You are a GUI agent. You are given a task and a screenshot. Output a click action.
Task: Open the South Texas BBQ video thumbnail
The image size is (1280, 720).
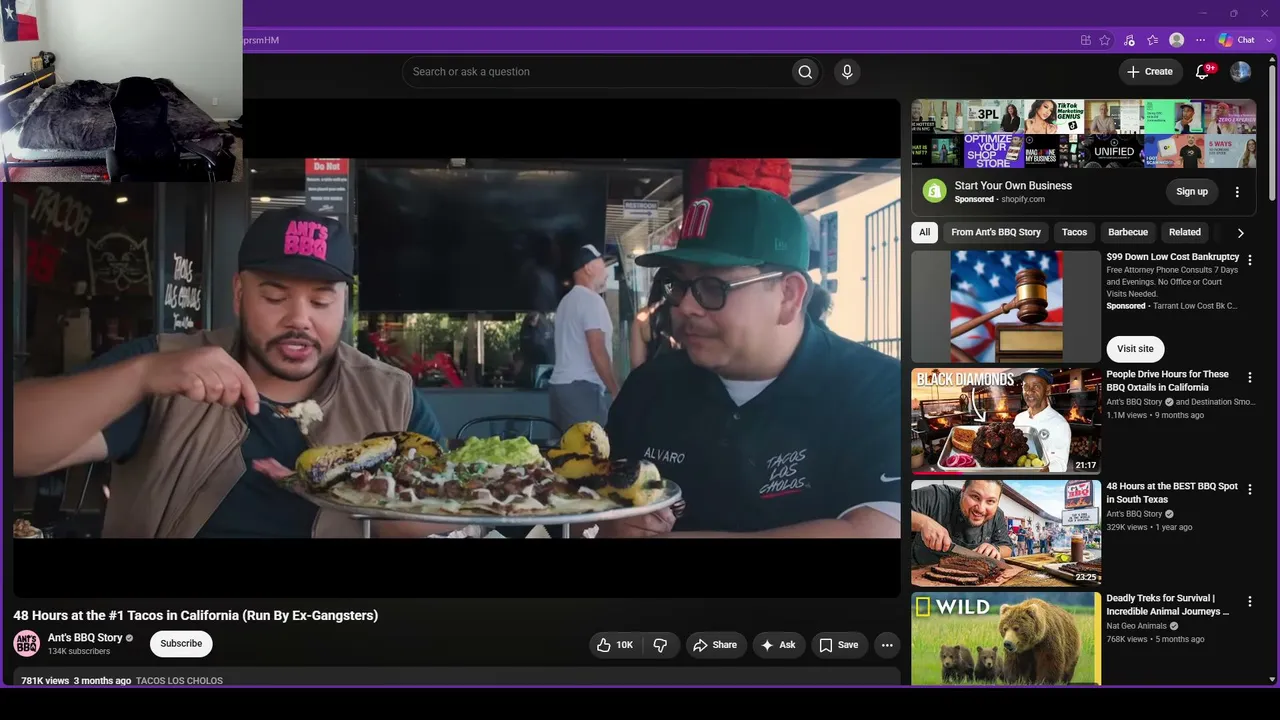(x=1006, y=533)
